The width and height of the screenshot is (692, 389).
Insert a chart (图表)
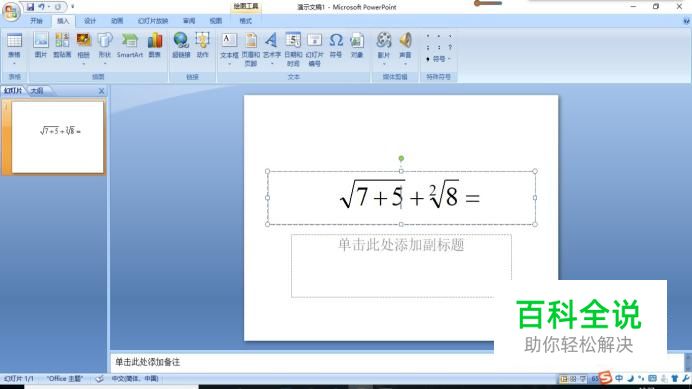tap(154, 45)
